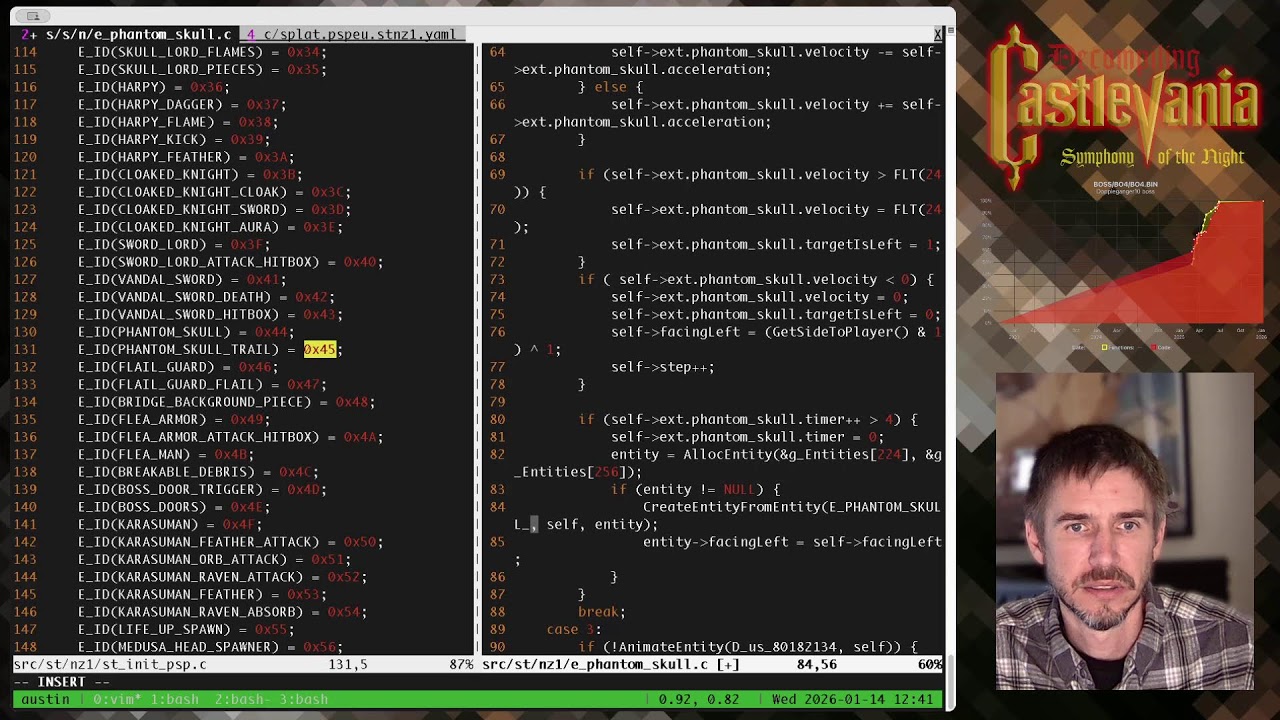1280x720 pixels.
Task: Switch to tmux window 3:bash
Action: click(x=303, y=699)
